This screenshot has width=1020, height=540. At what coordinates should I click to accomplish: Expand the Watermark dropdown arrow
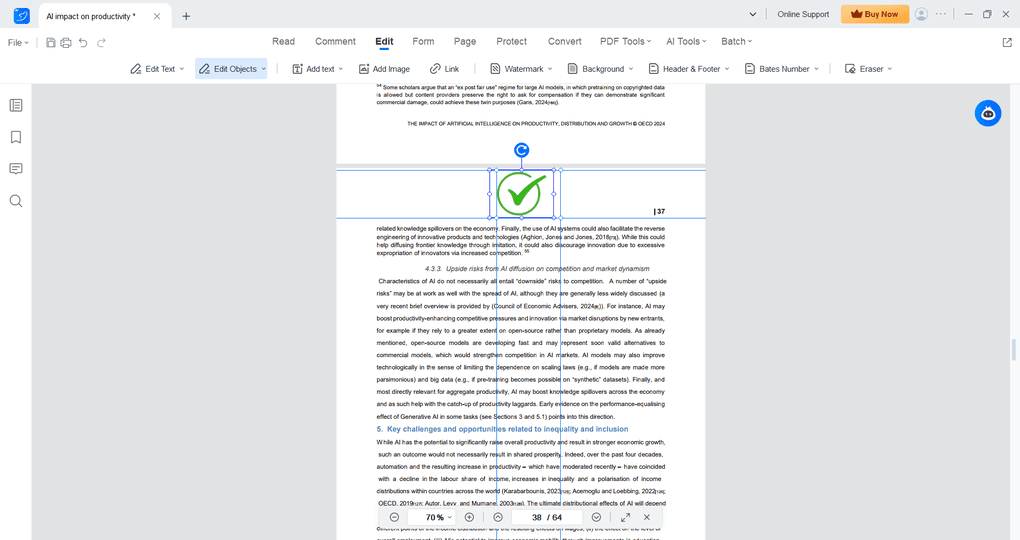click(550, 69)
